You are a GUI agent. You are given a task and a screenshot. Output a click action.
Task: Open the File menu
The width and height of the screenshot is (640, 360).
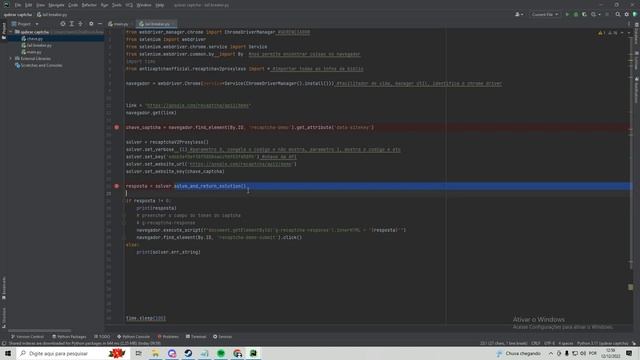click(x=18, y=5)
